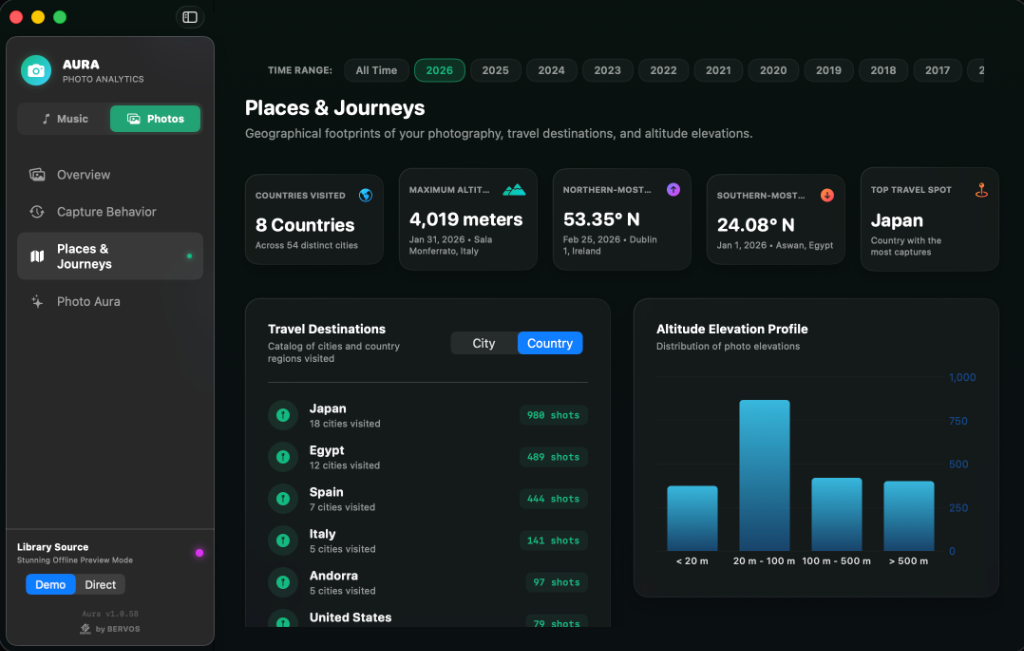Image resolution: width=1024 pixels, height=651 pixels.
Task: Open the Overview section
Action: click(110, 174)
